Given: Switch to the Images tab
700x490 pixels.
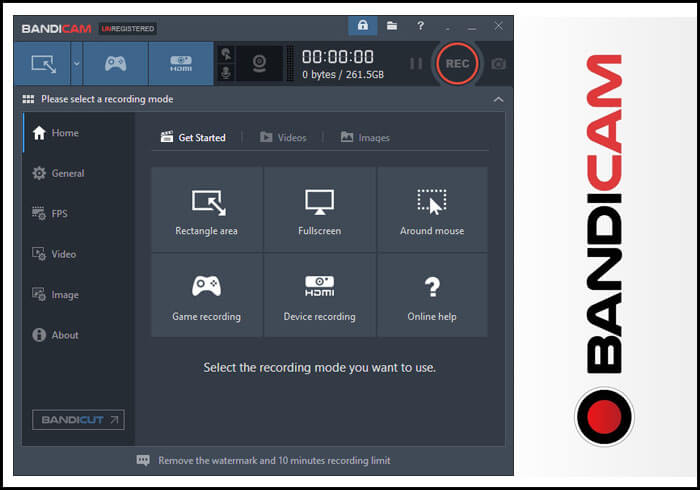Looking at the screenshot, I should point(365,137).
